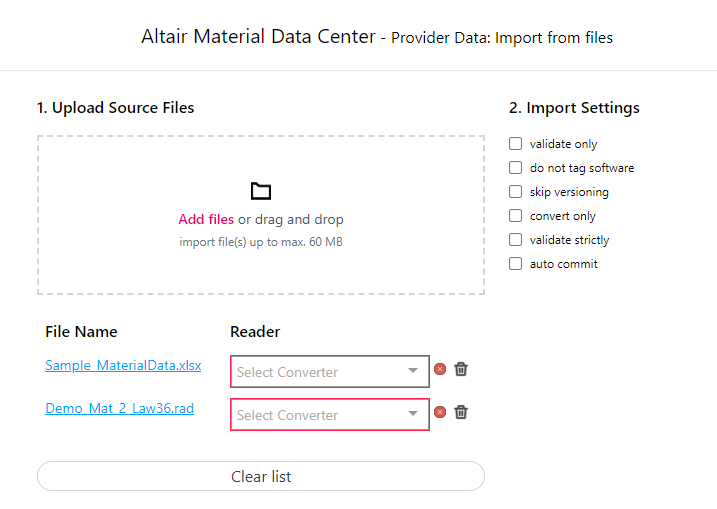Image resolution: width=717 pixels, height=509 pixels.
Task: Turn on the auto commit checkbox
Action: pyautogui.click(x=516, y=264)
